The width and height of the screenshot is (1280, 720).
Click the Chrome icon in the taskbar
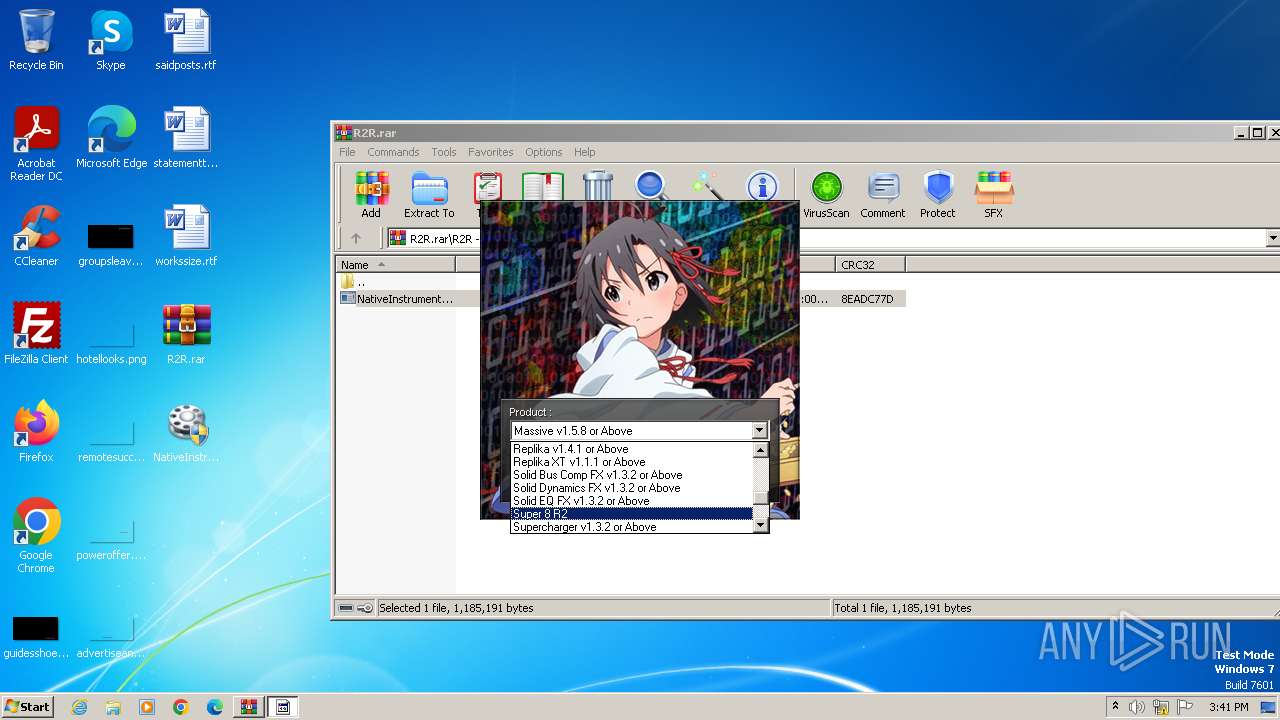pos(180,707)
